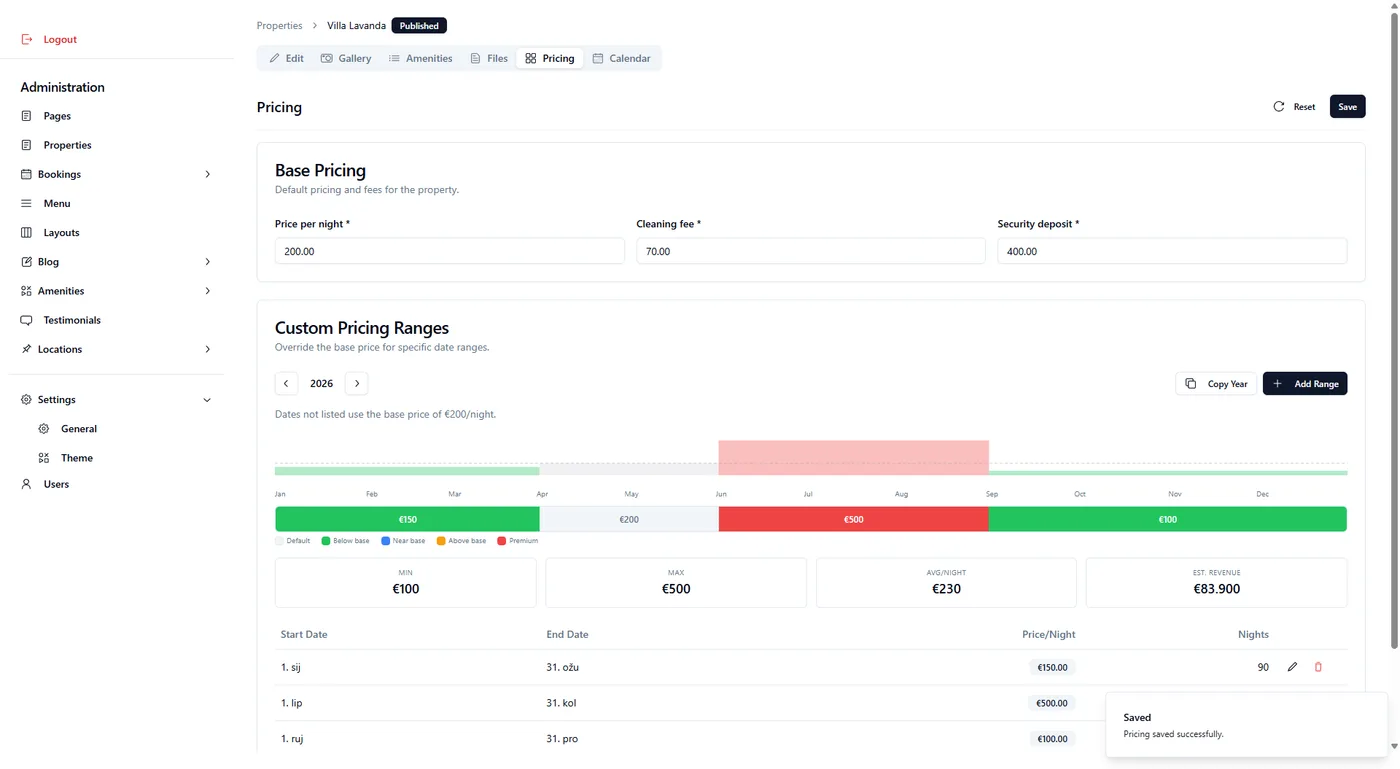This screenshot has width=1400, height=769.
Task: Click the Add Range button
Action: click(x=1305, y=384)
